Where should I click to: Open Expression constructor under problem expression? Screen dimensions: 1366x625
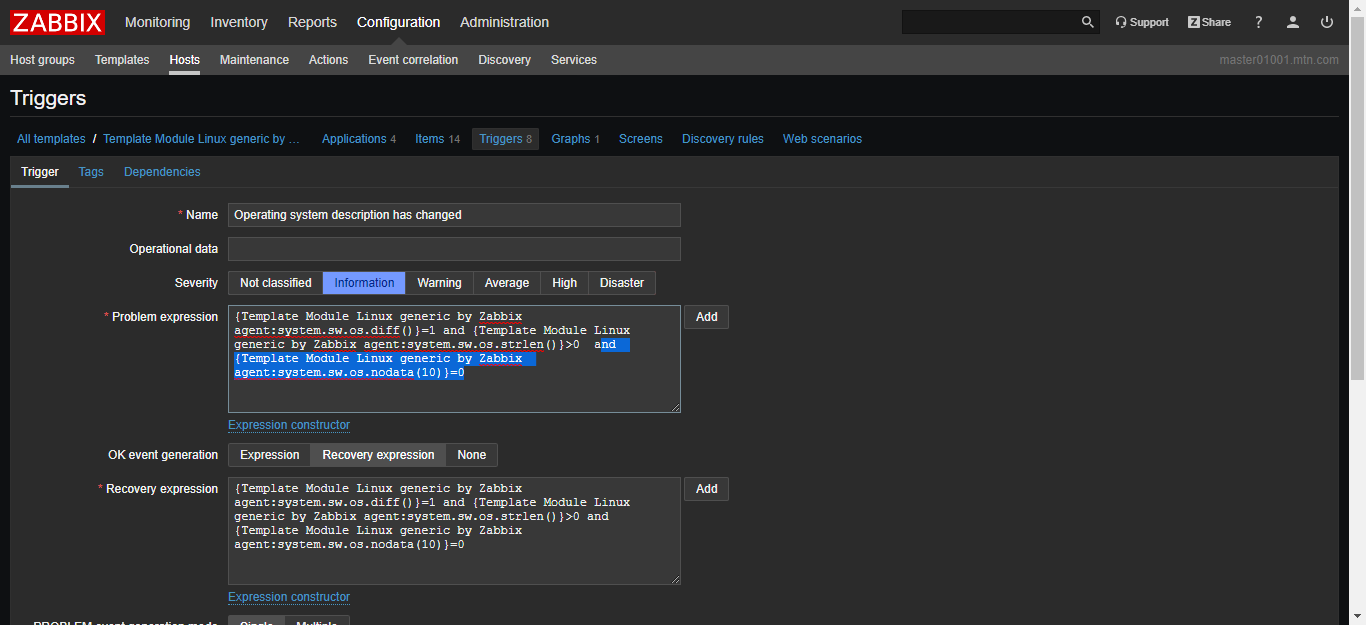(x=288, y=424)
